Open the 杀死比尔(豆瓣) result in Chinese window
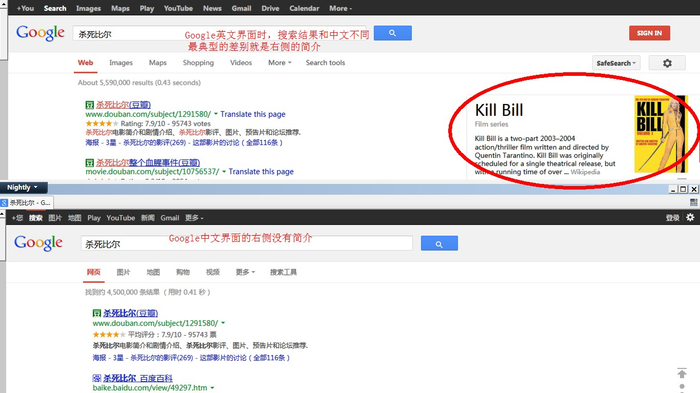This screenshot has height=393, width=700. (130, 313)
